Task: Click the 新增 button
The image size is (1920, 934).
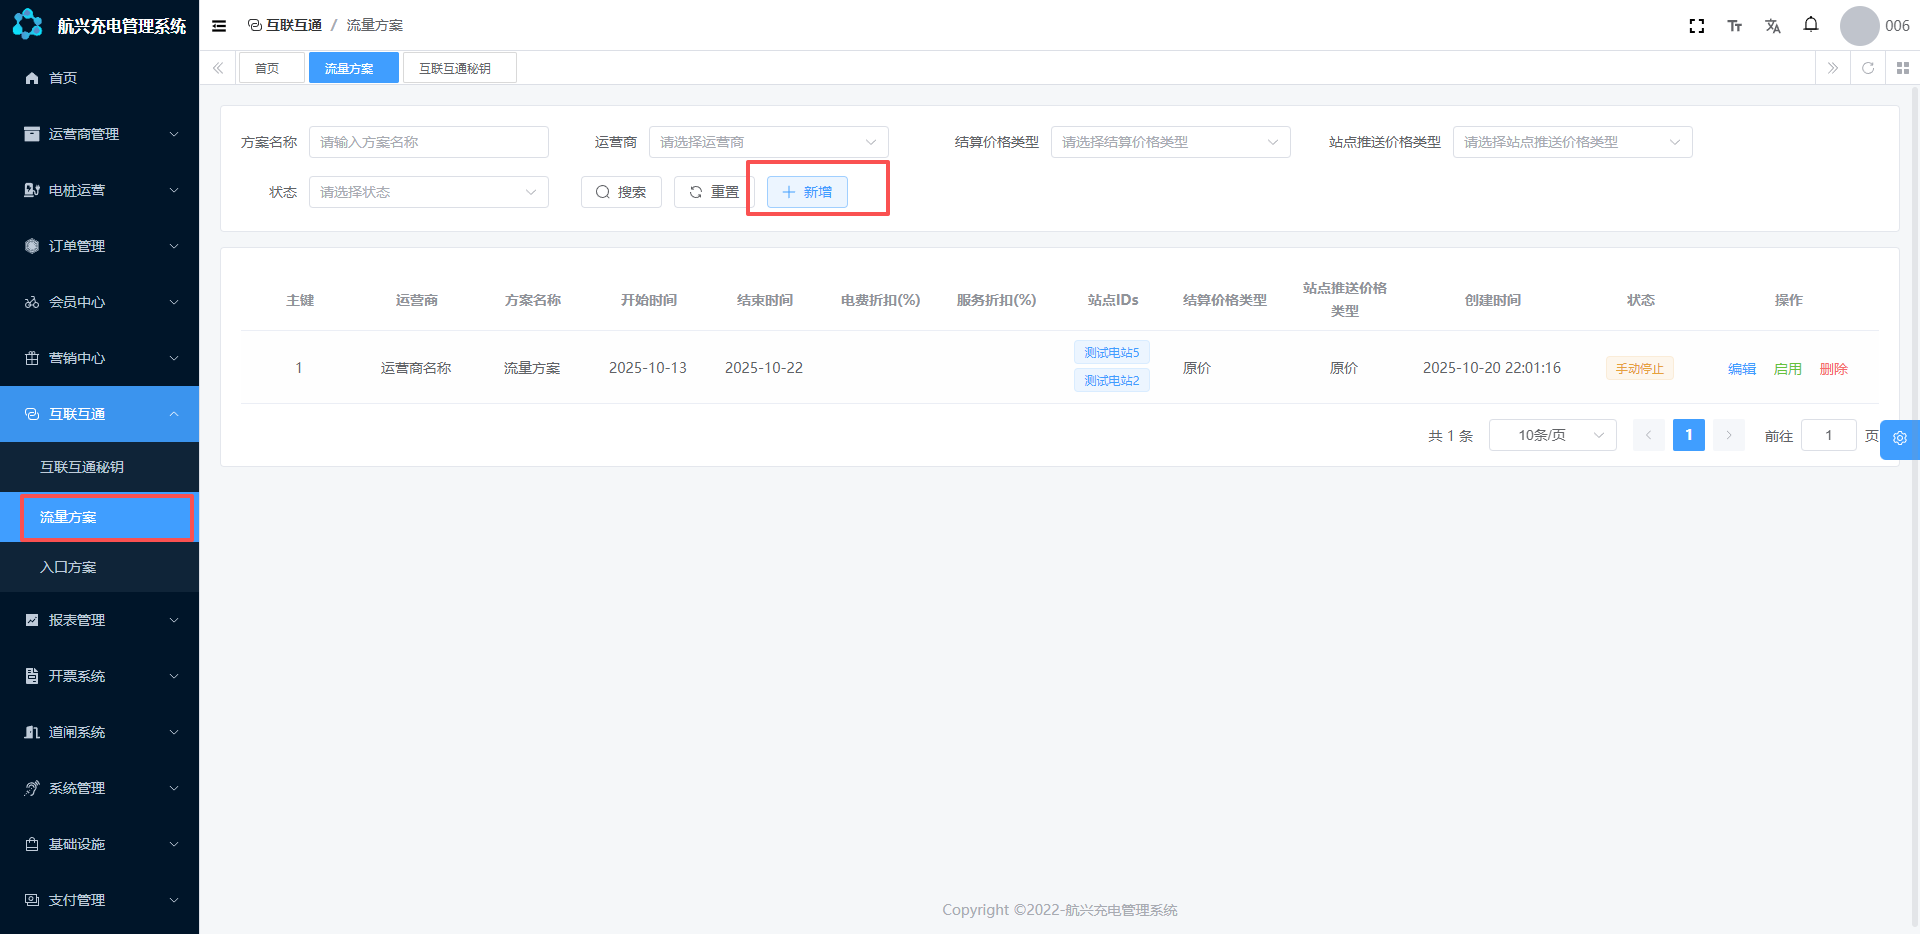Action: (807, 192)
